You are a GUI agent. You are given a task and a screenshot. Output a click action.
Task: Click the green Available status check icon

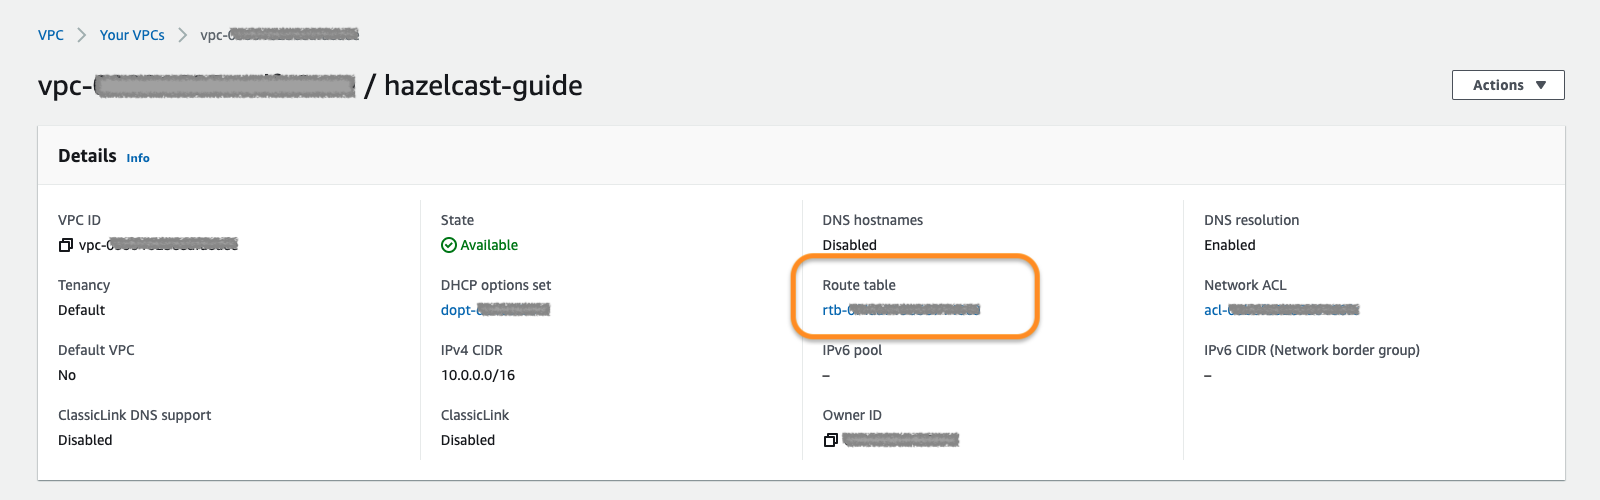(x=449, y=245)
